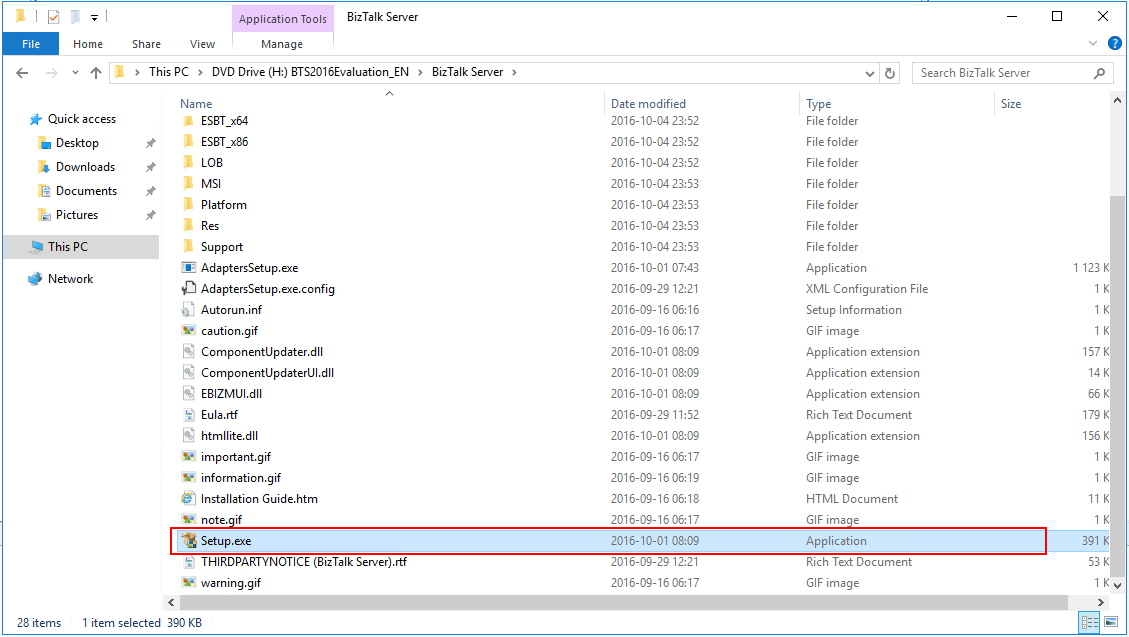This screenshot has height=637, width=1129.
Task: Switch to Large icons view in status bar
Action: pyautogui.click(x=1111, y=622)
